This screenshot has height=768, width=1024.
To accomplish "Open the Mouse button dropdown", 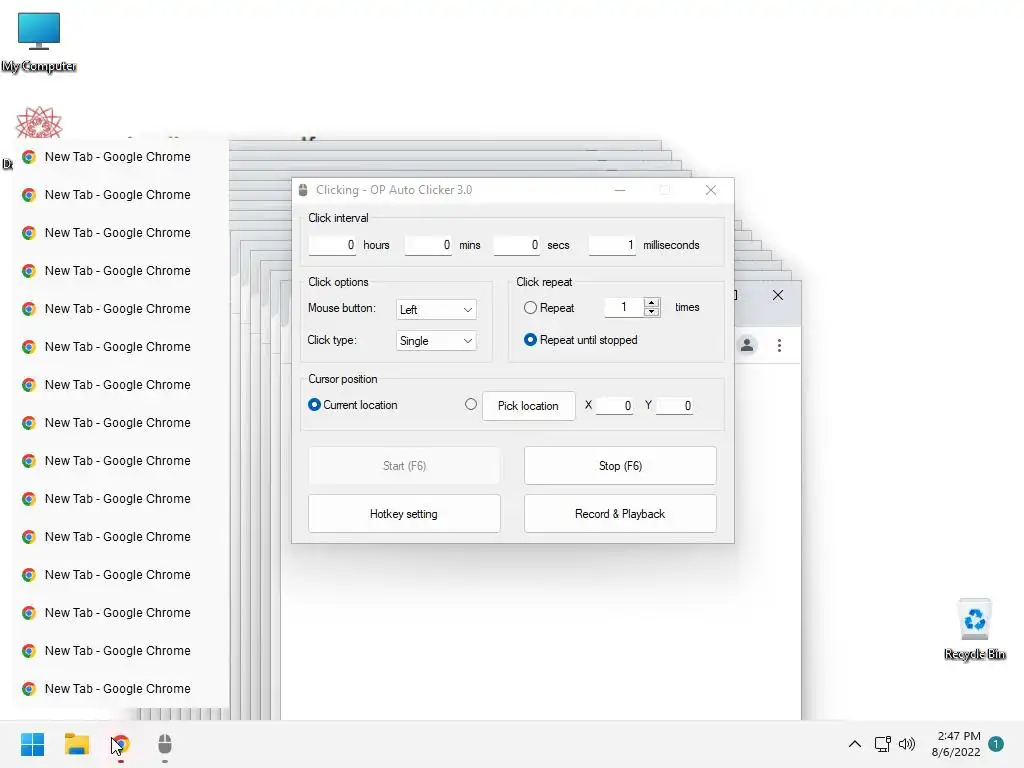I will pyautogui.click(x=436, y=310).
